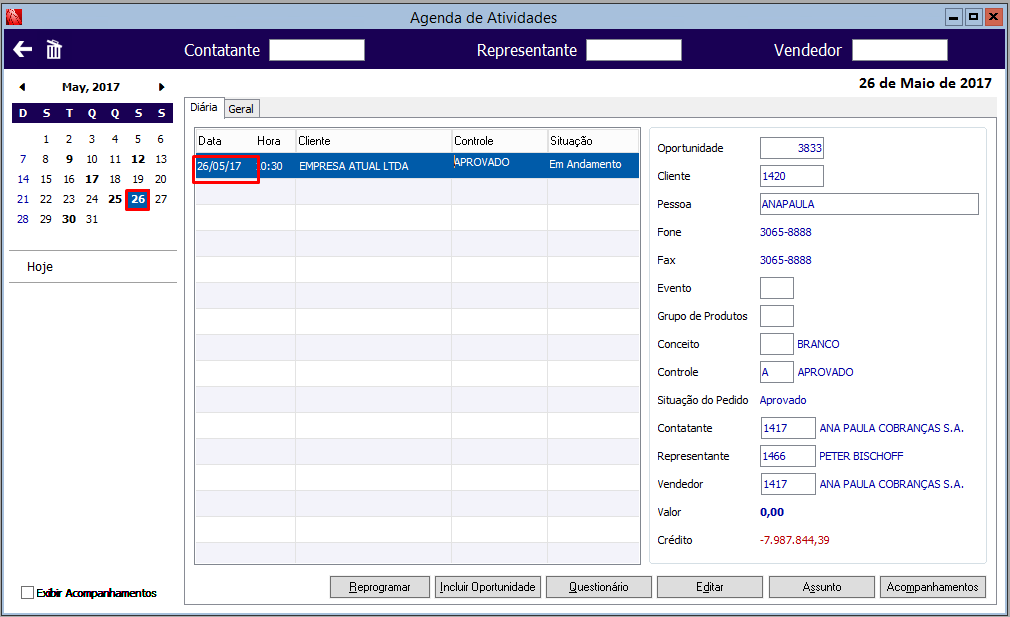This screenshot has height=617, width=1010.
Task: Go to previous month in calendar
Action: click(22, 87)
